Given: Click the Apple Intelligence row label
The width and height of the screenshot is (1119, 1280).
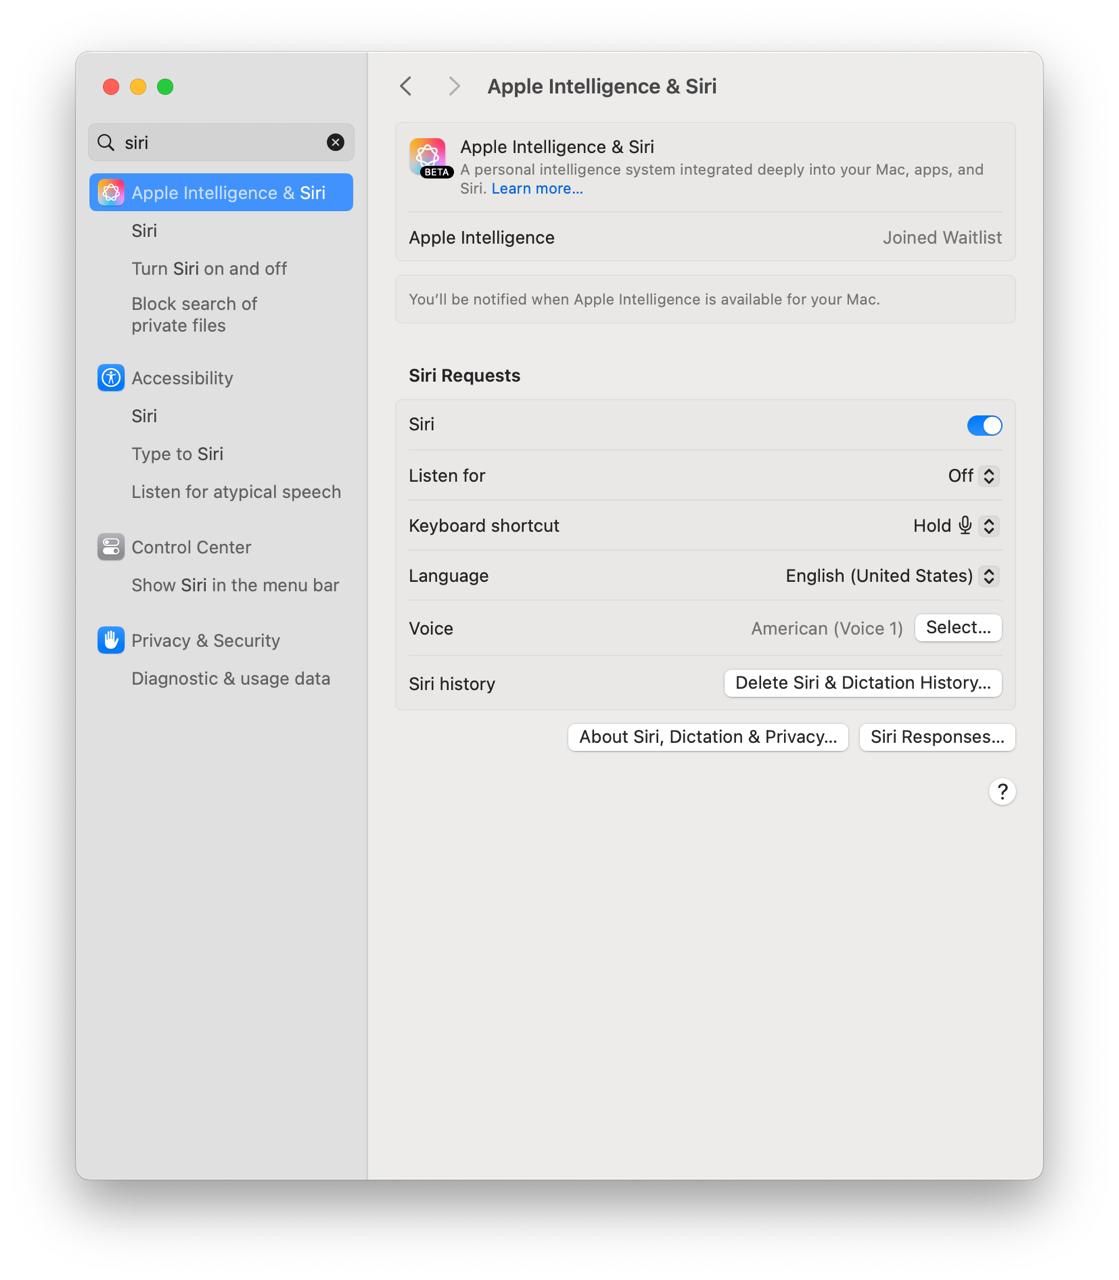Looking at the screenshot, I should point(482,237).
